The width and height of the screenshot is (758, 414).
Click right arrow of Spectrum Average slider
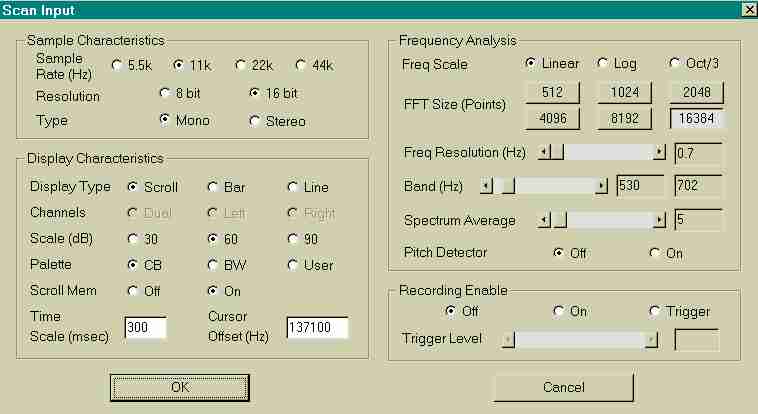tap(659, 220)
